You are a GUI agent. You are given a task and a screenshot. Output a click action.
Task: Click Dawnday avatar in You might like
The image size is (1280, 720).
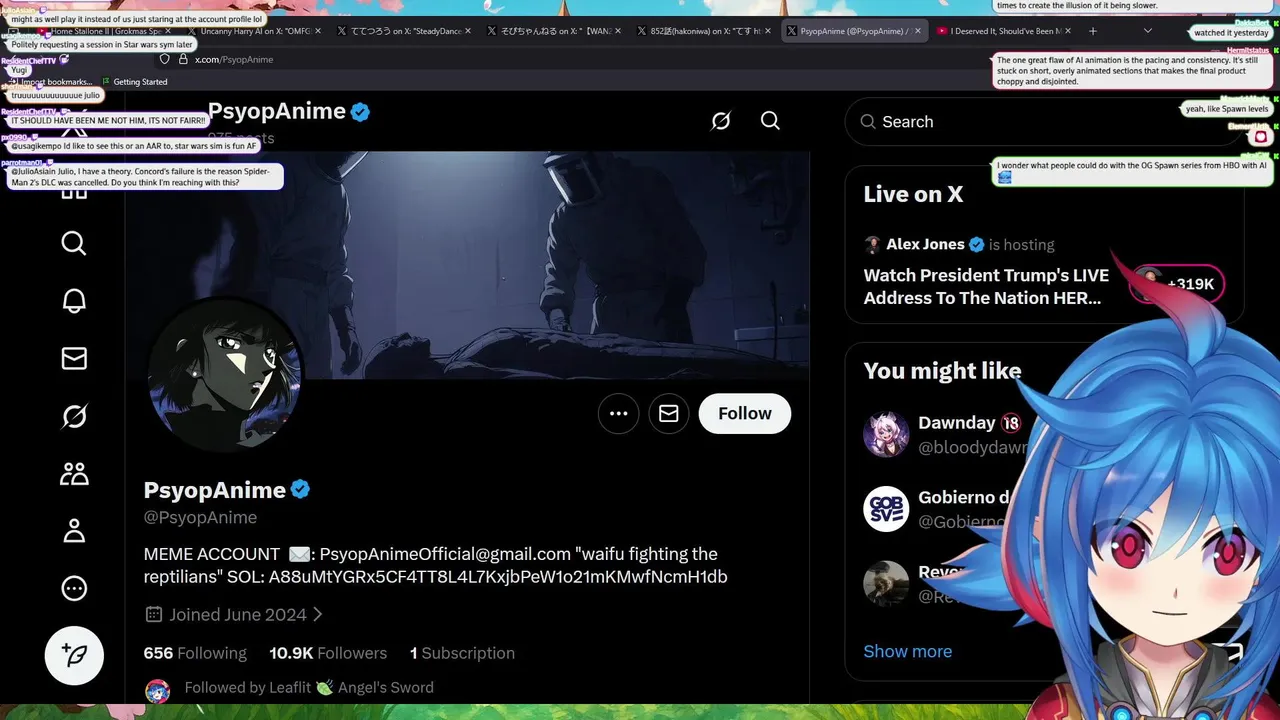point(886,434)
